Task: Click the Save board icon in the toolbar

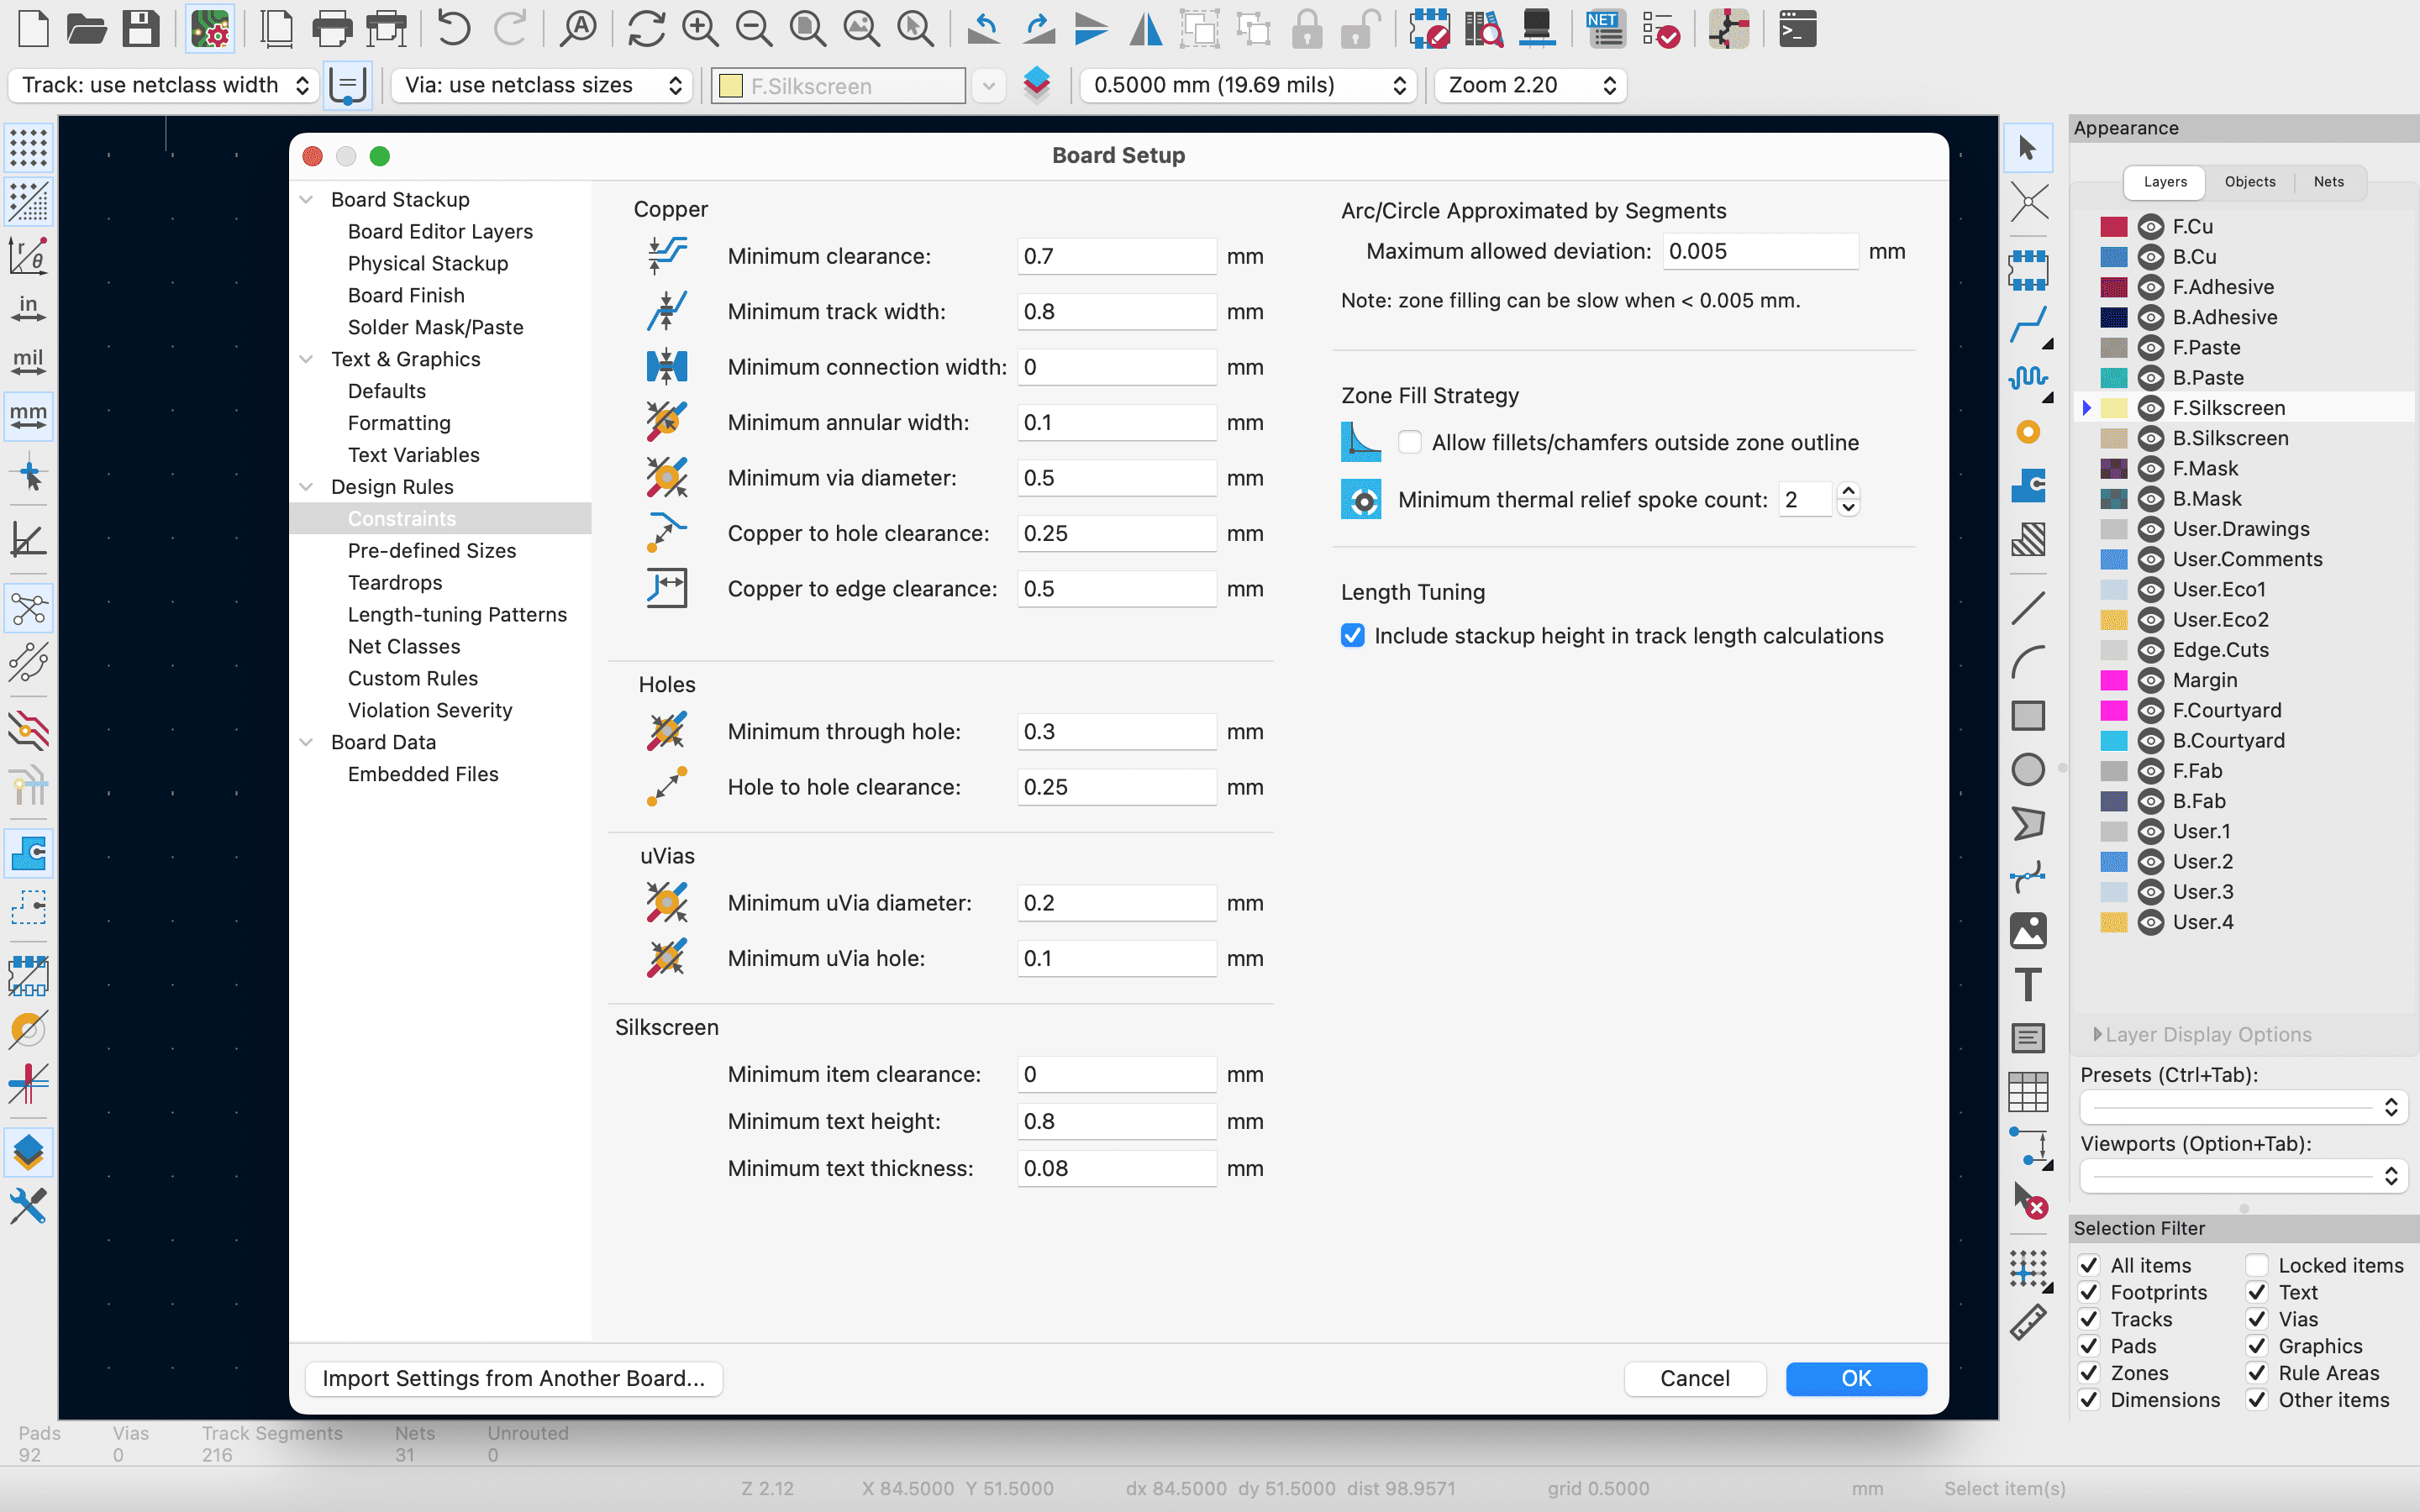Action: click(x=141, y=29)
